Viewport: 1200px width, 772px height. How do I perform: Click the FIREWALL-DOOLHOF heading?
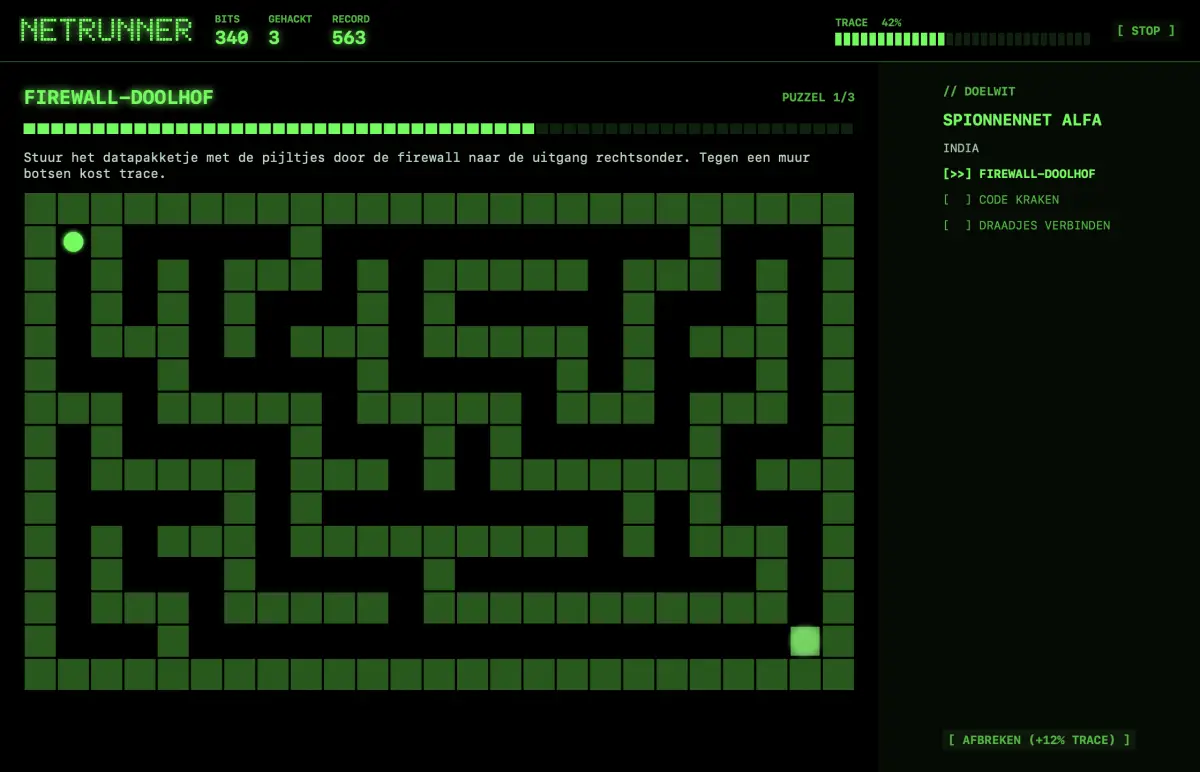(x=119, y=98)
